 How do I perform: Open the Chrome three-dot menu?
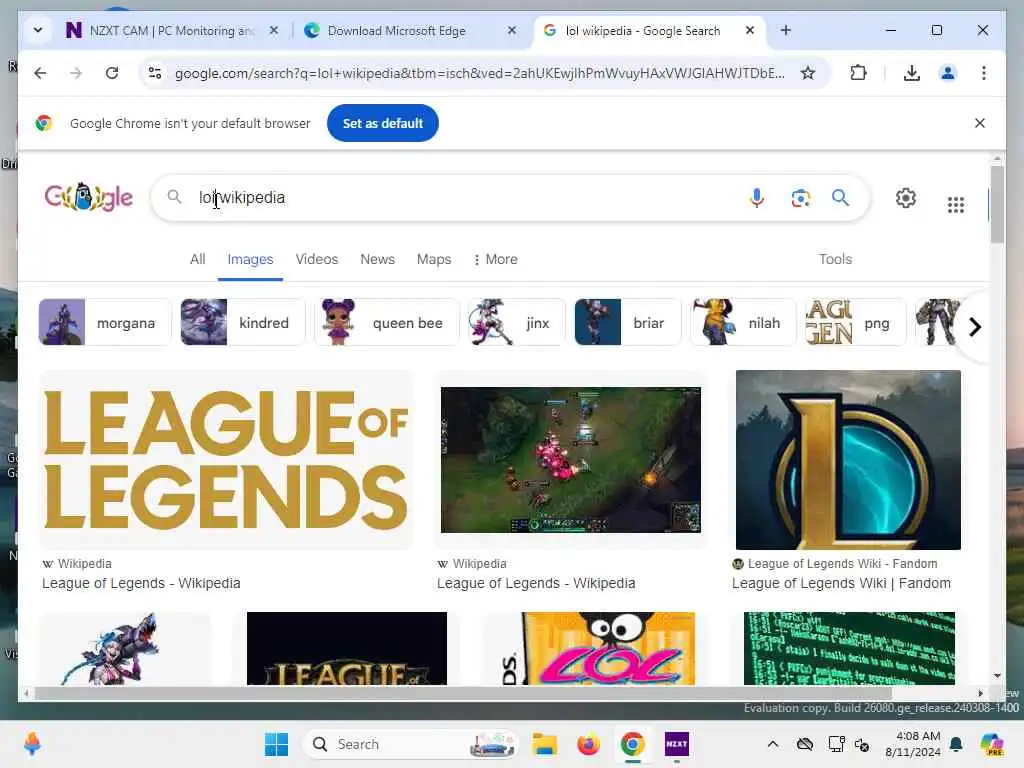click(x=984, y=73)
